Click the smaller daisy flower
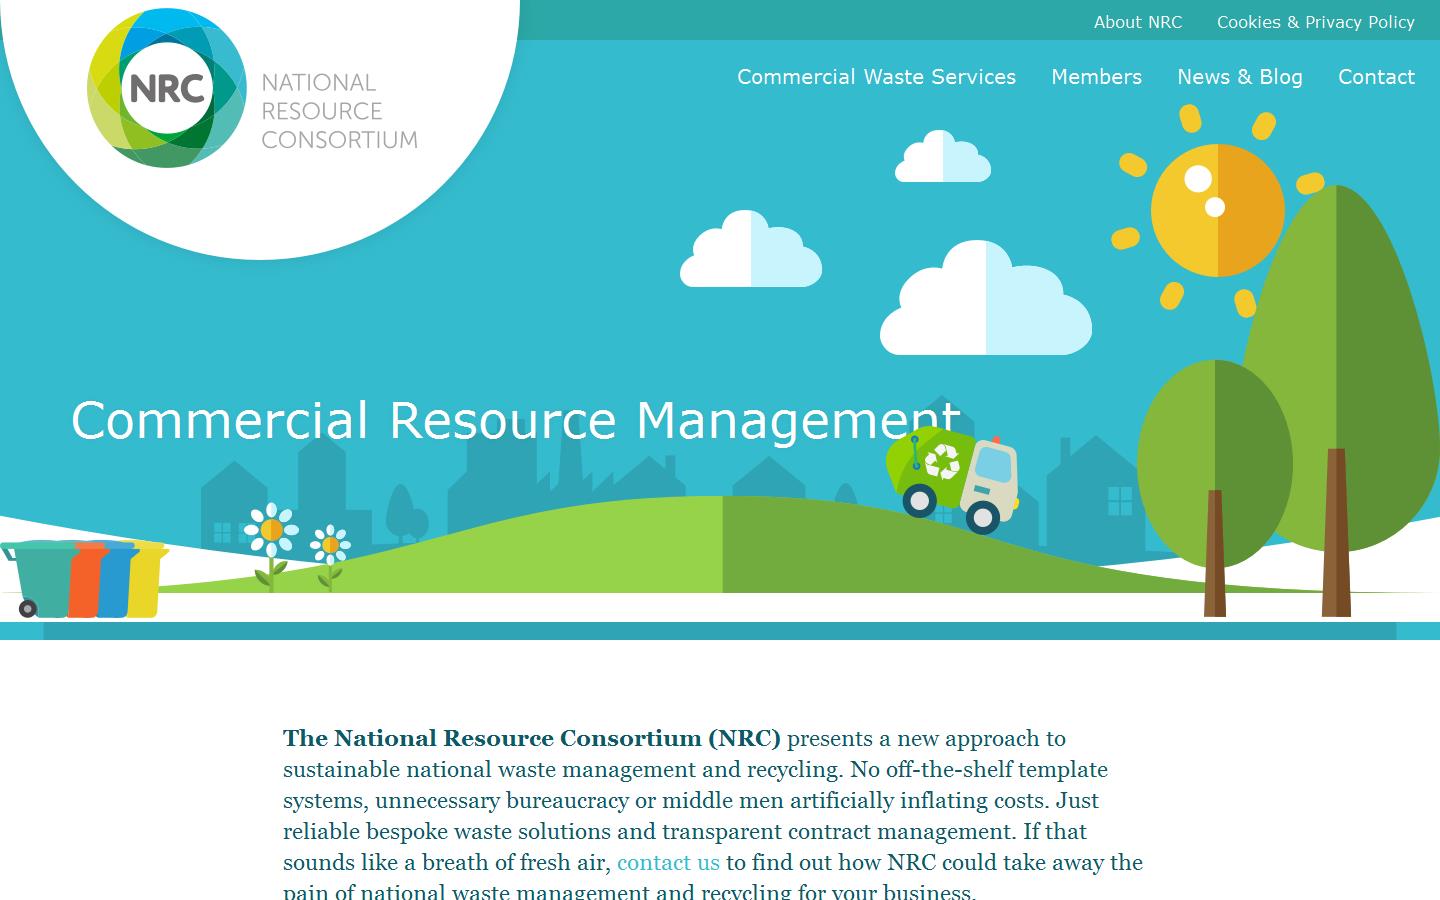The width and height of the screenshot is (1440, 900). click(x=330, y=545)
